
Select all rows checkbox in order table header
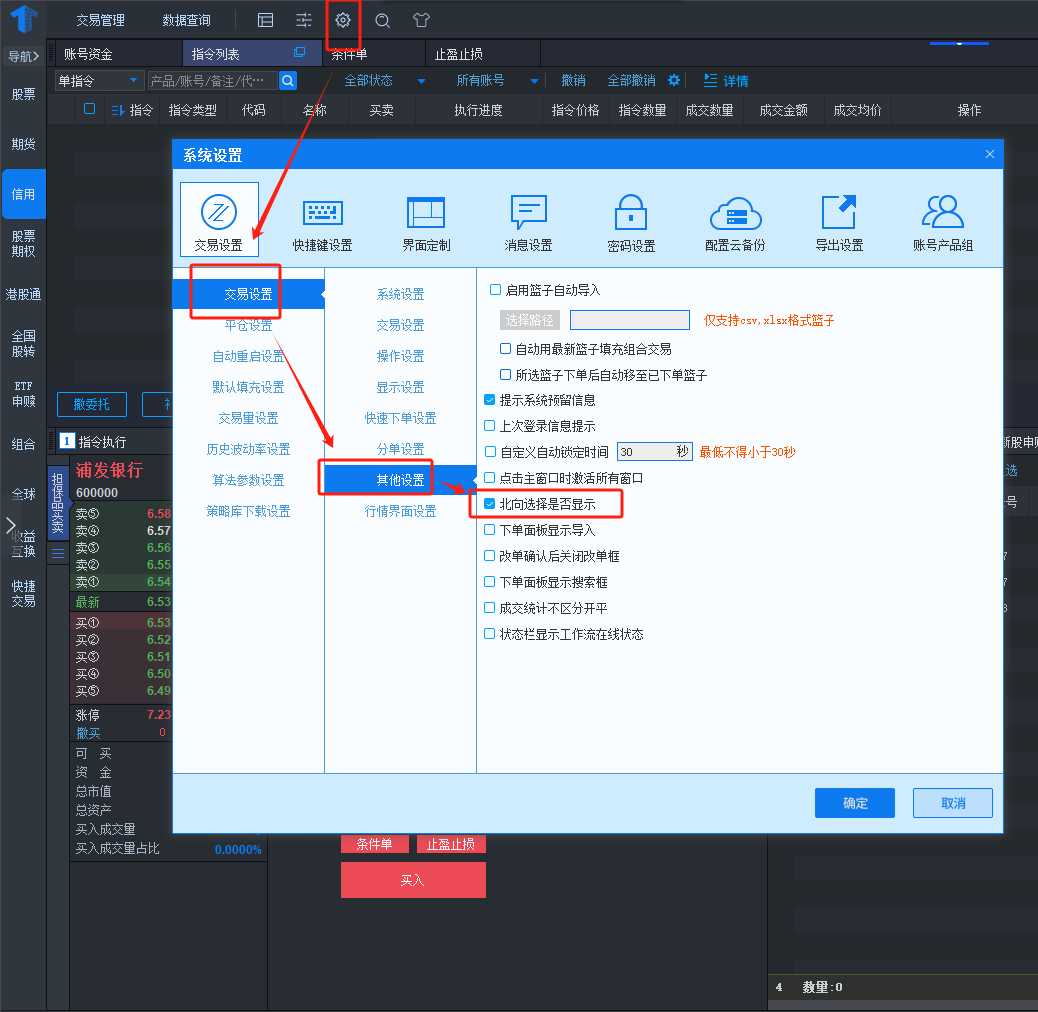[89, 109]
